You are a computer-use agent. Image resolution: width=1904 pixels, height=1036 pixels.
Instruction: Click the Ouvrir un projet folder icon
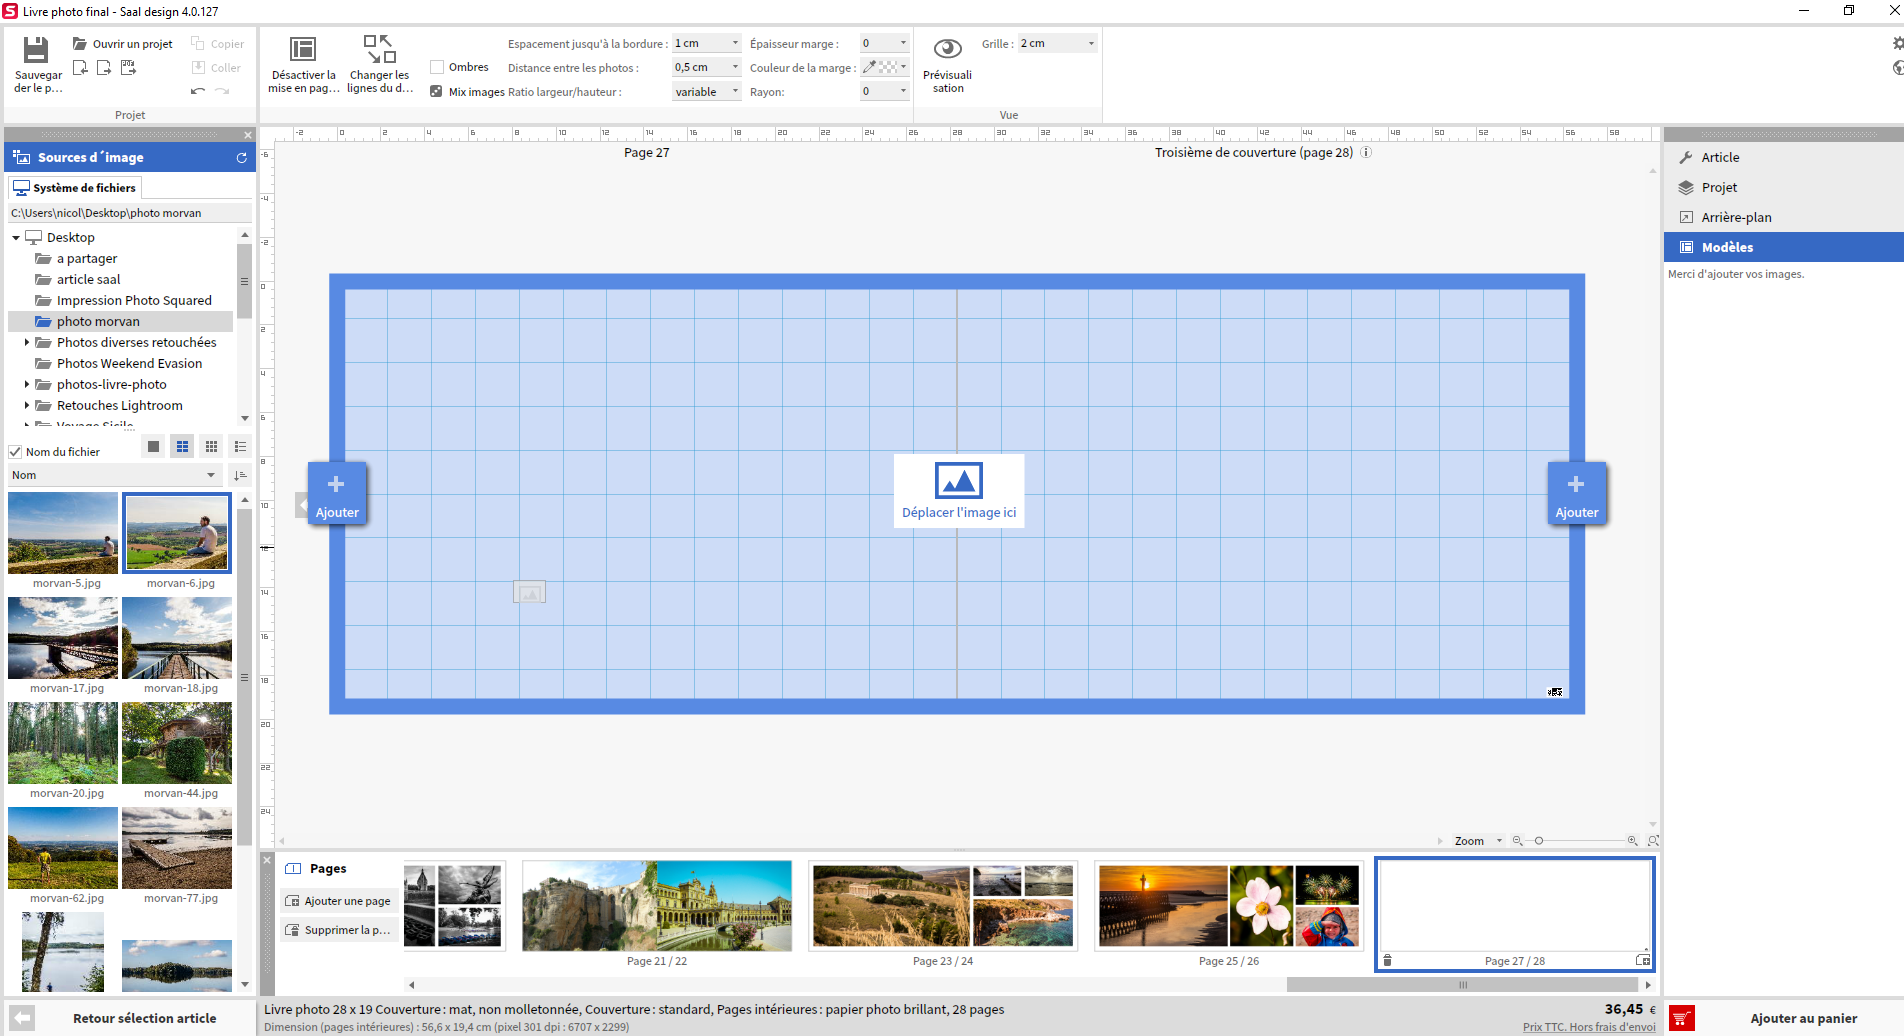pos(80,44)
